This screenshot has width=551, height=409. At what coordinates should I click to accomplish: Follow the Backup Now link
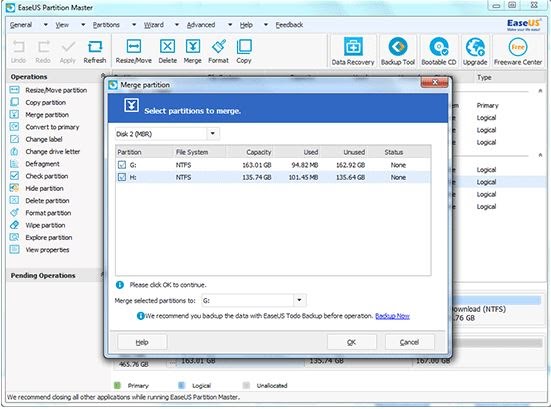coord(392,316)
